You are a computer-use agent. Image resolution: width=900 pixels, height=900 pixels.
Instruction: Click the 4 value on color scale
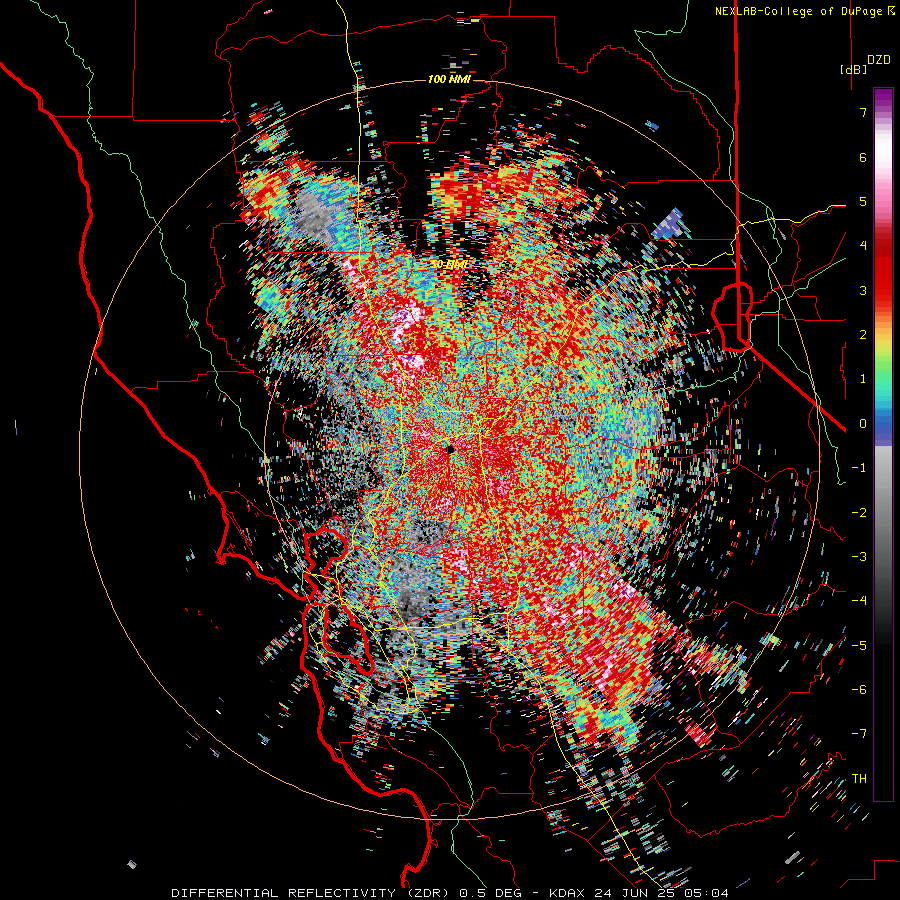(863, 246)
